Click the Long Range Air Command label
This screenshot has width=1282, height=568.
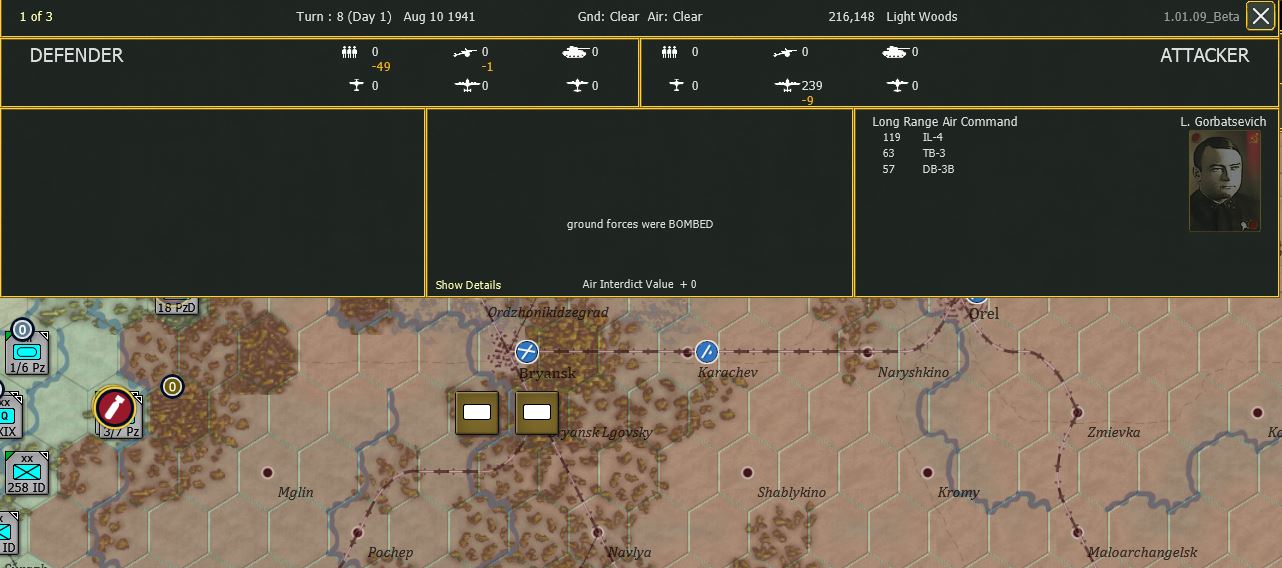coord(945,122)
